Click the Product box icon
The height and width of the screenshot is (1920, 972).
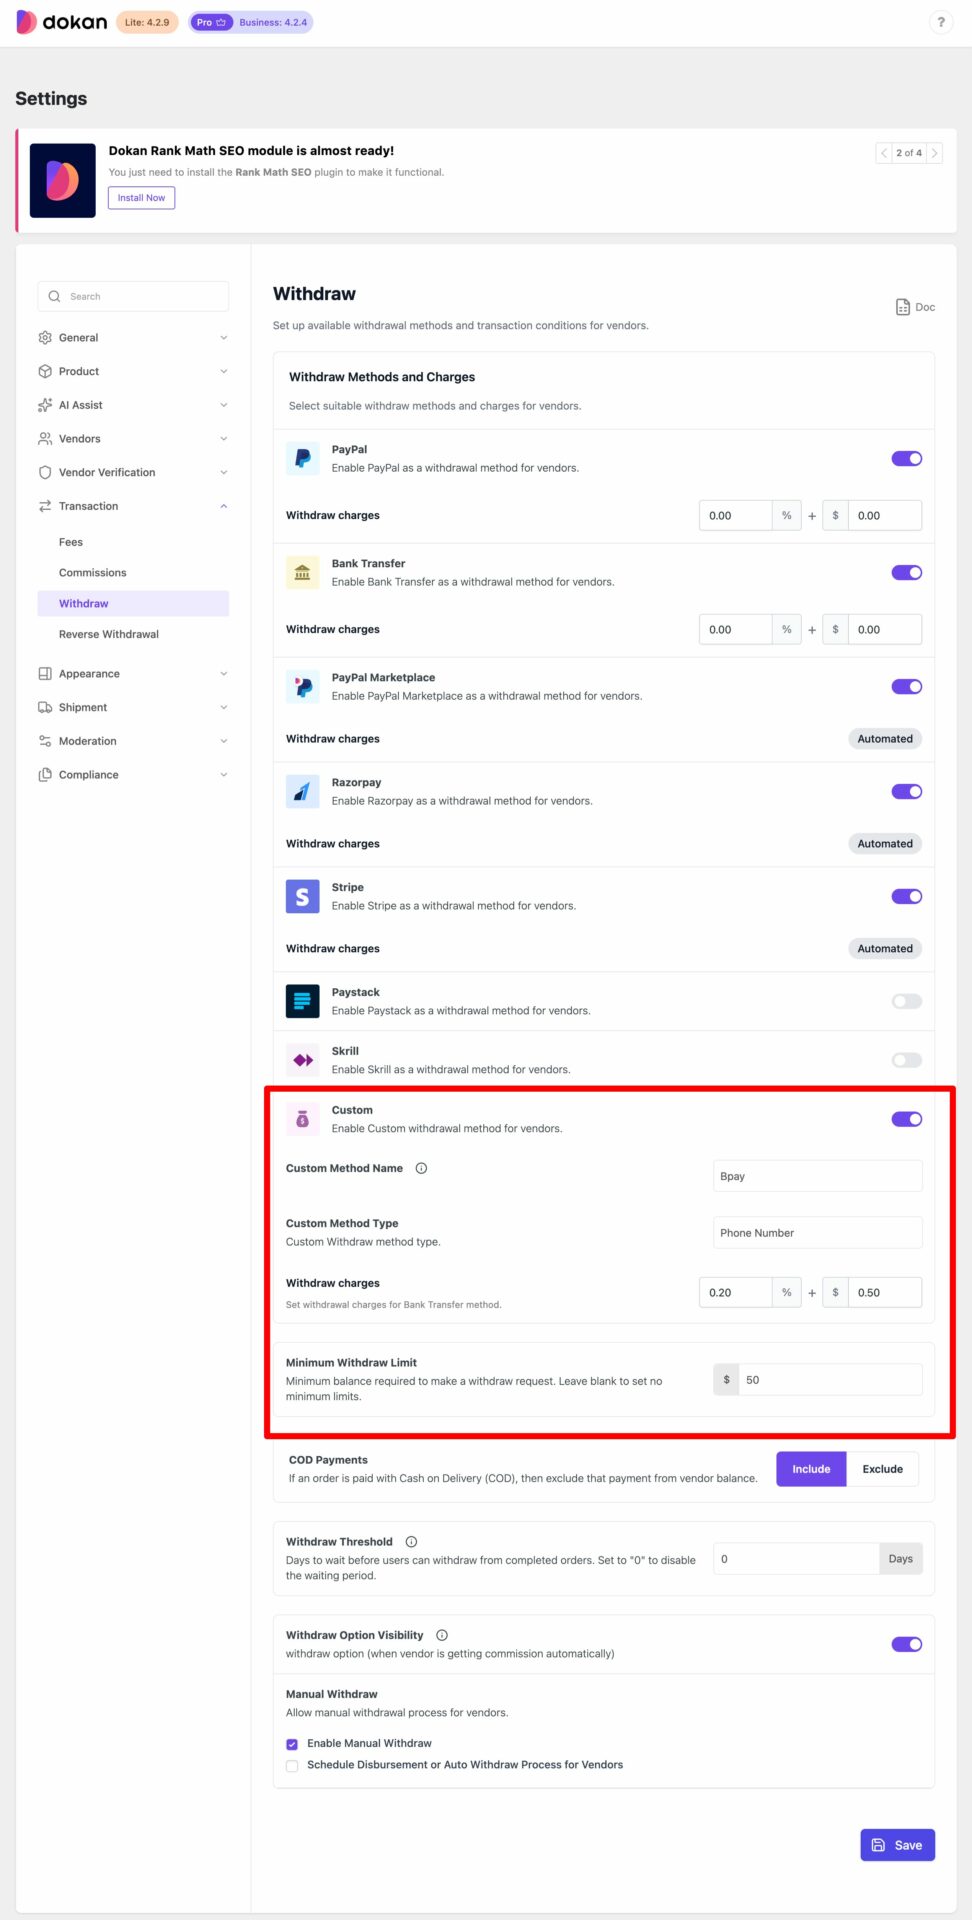click(x=45, y=371)
